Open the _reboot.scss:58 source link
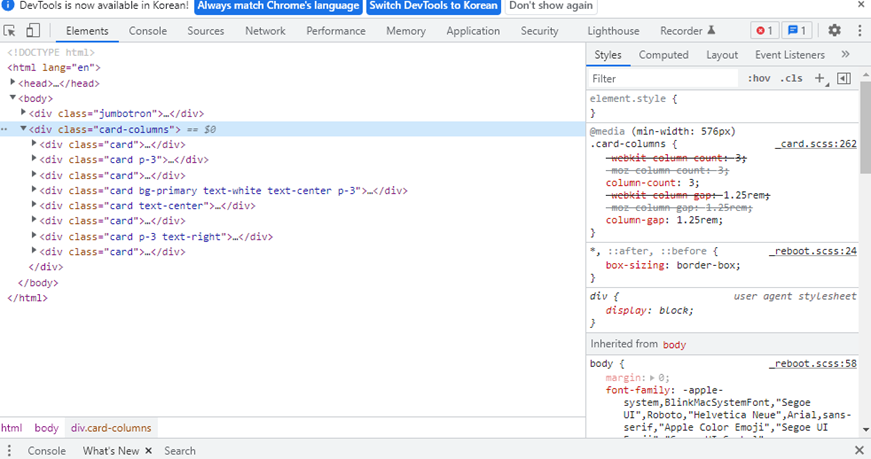This screenshot has height=459, width=871. coord(813,363)
